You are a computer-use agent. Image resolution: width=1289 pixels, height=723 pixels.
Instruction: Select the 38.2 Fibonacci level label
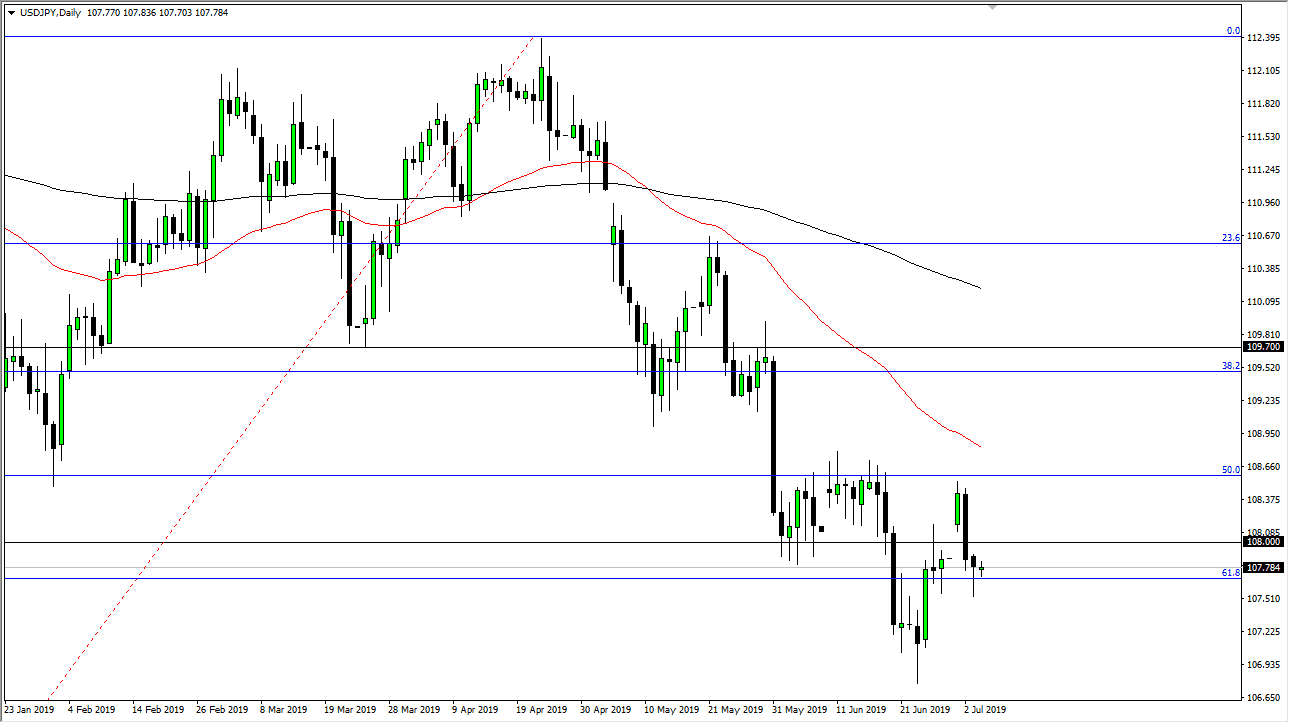pos(1232,367)
